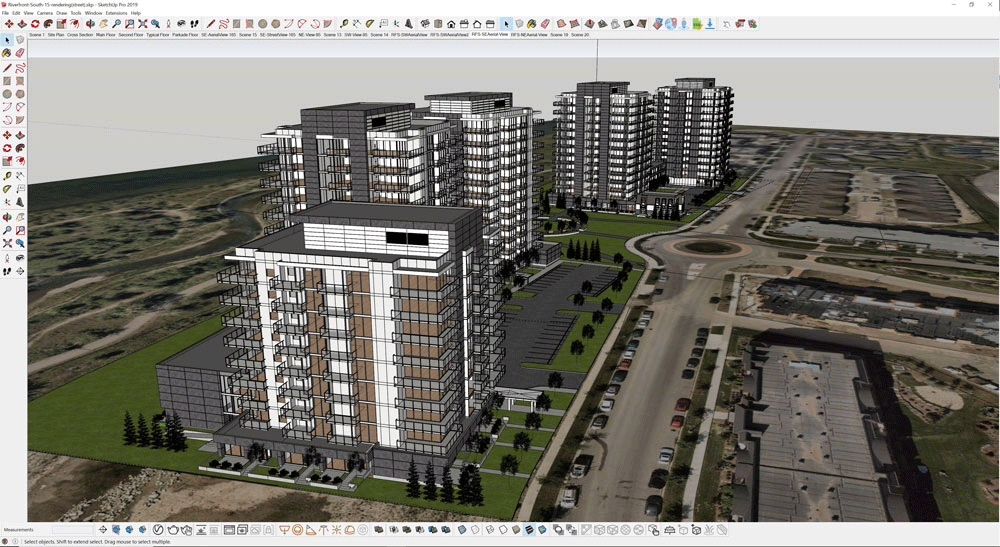Image resolution: width=1000 pixels, height=547 pixels.
Task: Open the Window menu
Action: (x=93, y=13)
